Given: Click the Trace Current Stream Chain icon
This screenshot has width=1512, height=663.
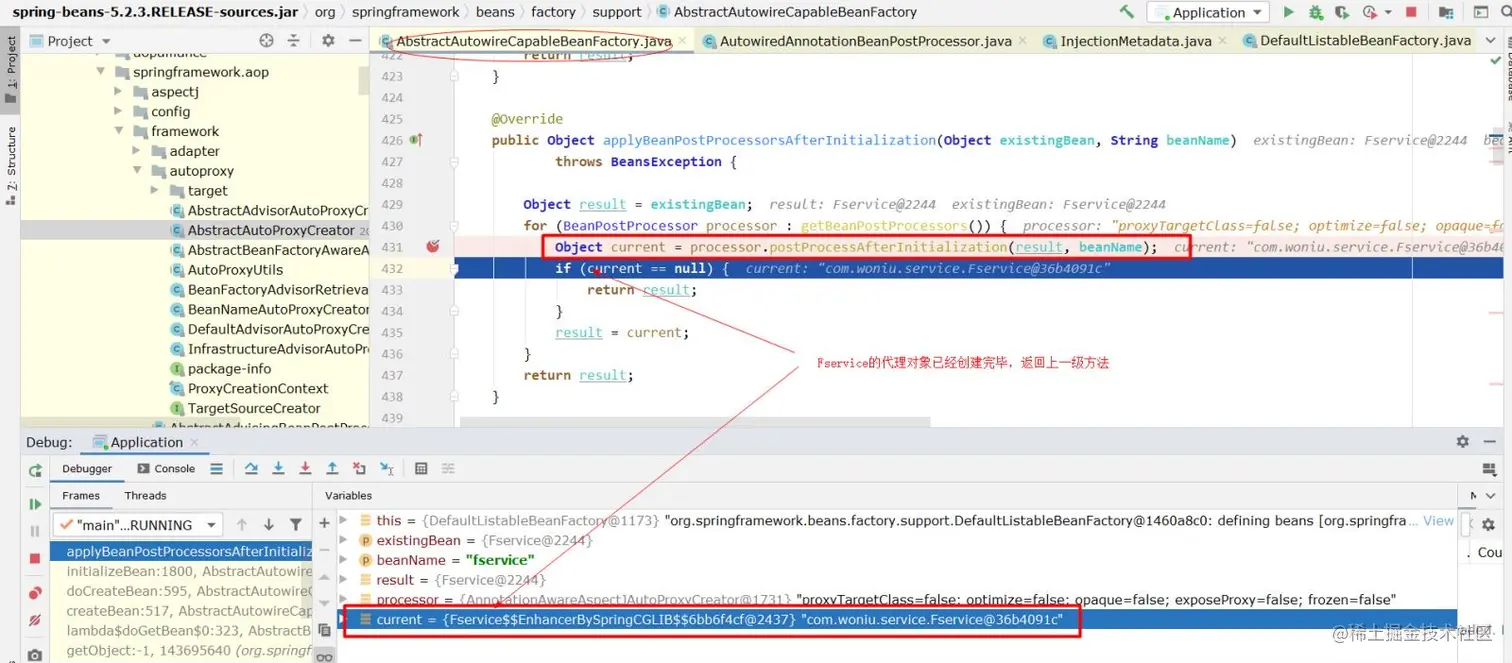Looking at the screenshot, I should coord(449,468).
